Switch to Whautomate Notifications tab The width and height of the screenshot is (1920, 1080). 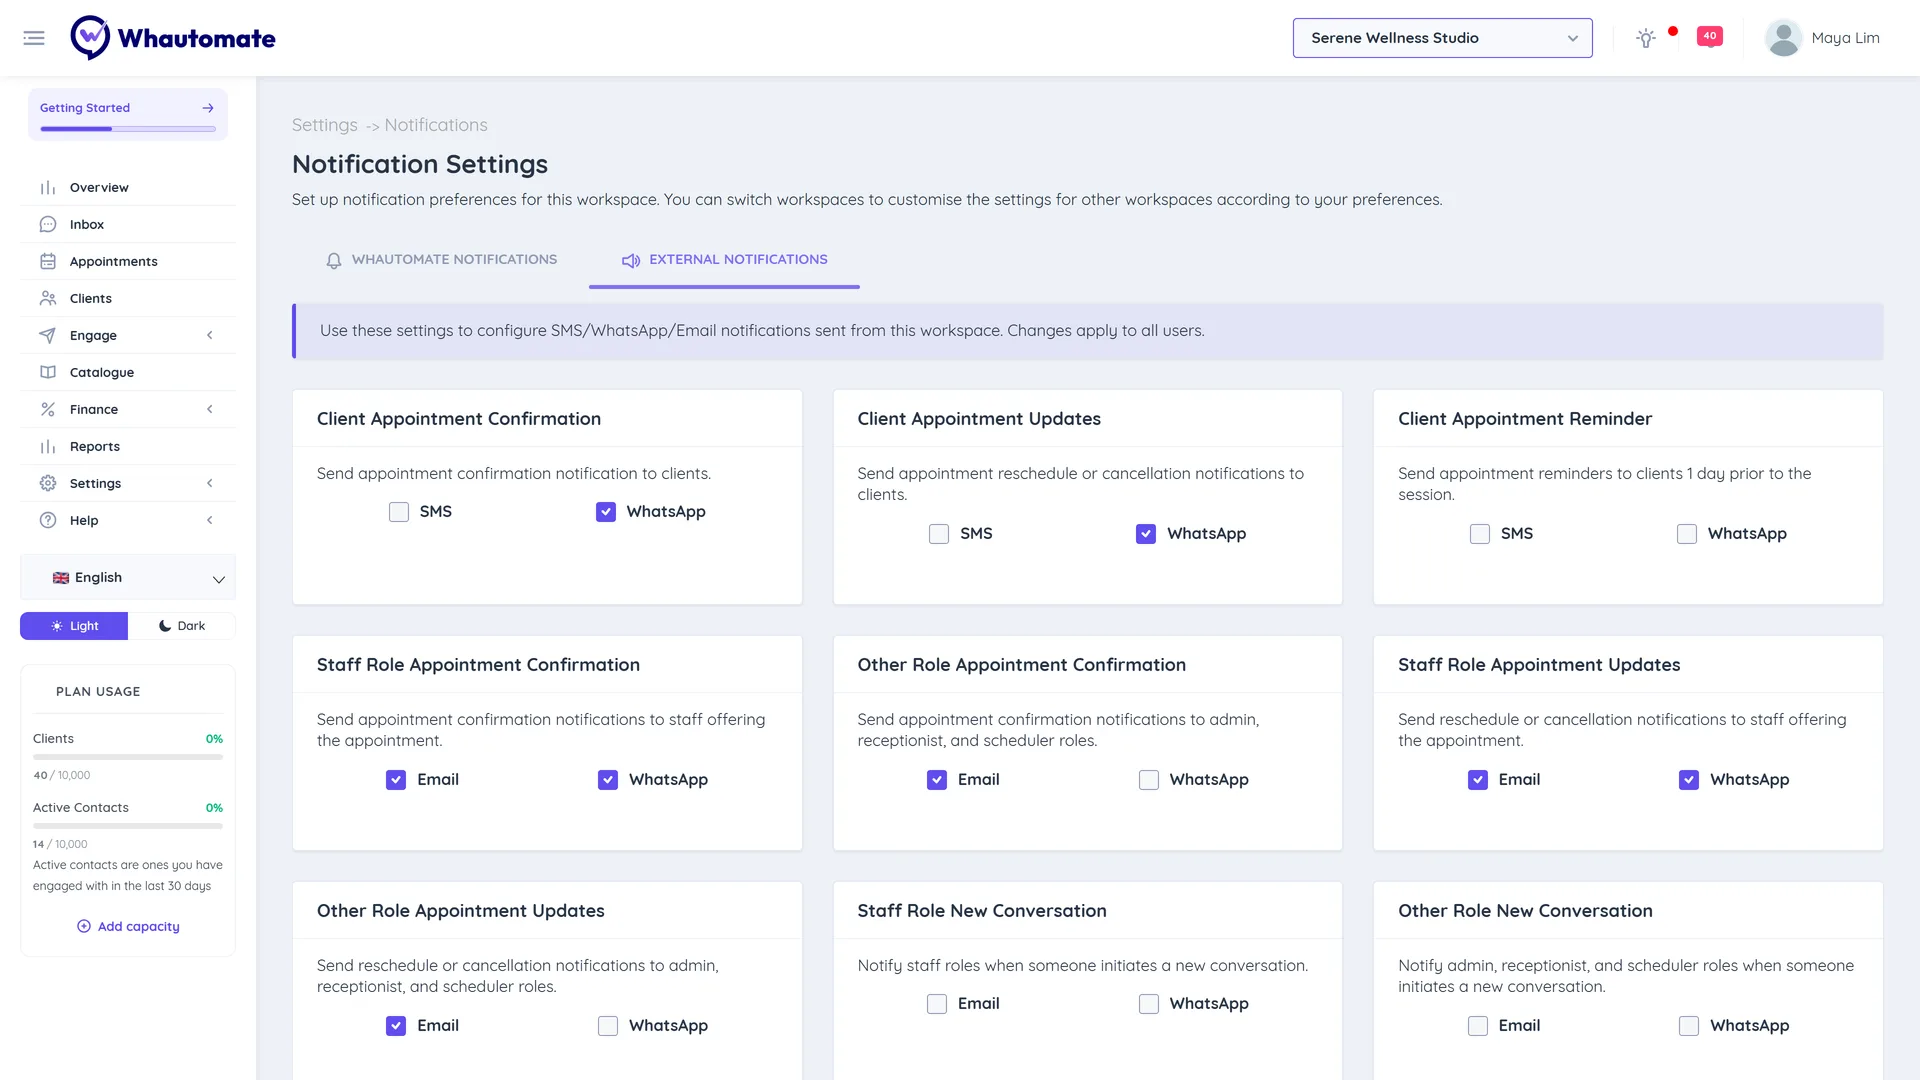click(441, 260)
